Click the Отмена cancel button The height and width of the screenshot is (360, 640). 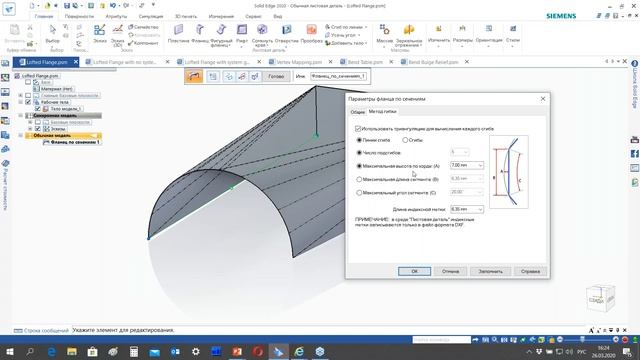pos(450,271)
